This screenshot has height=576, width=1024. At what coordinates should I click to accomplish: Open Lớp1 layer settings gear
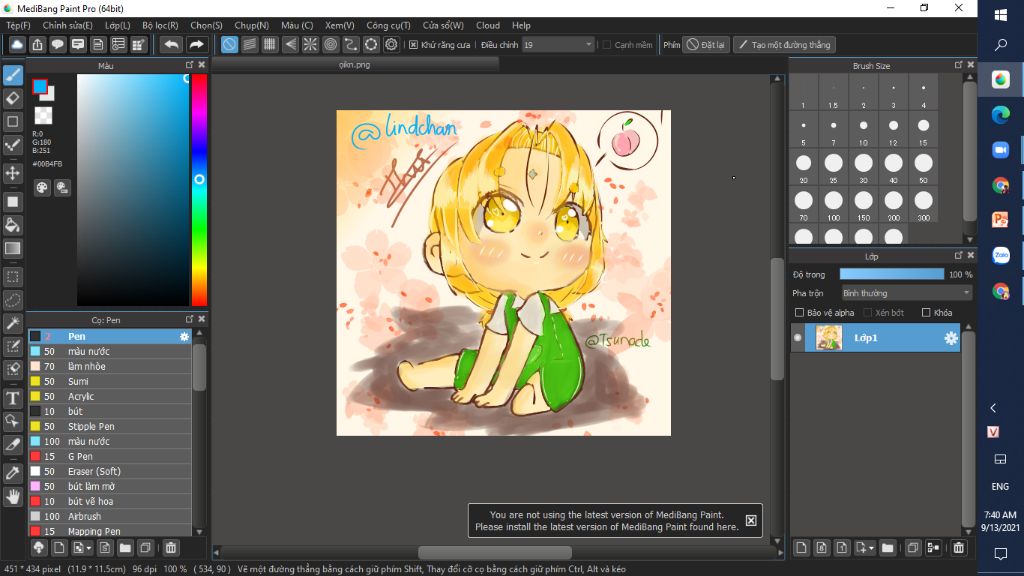951,338
